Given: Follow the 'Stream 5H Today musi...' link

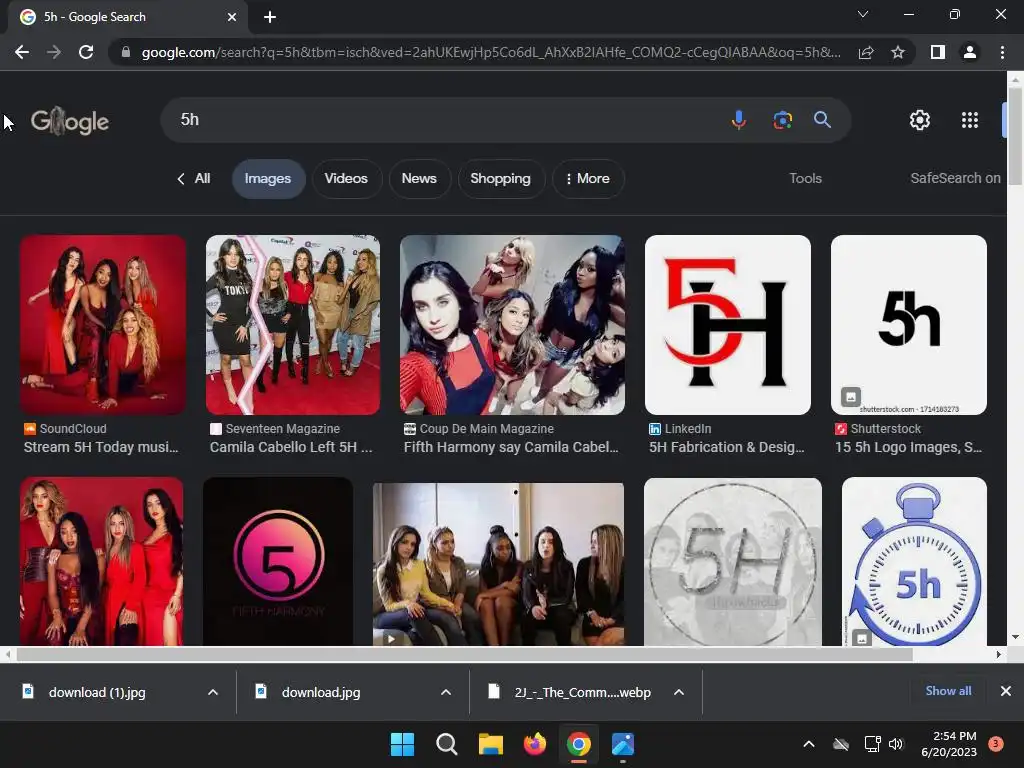Looking at the screenshot, I should click(x=101, y=447).
